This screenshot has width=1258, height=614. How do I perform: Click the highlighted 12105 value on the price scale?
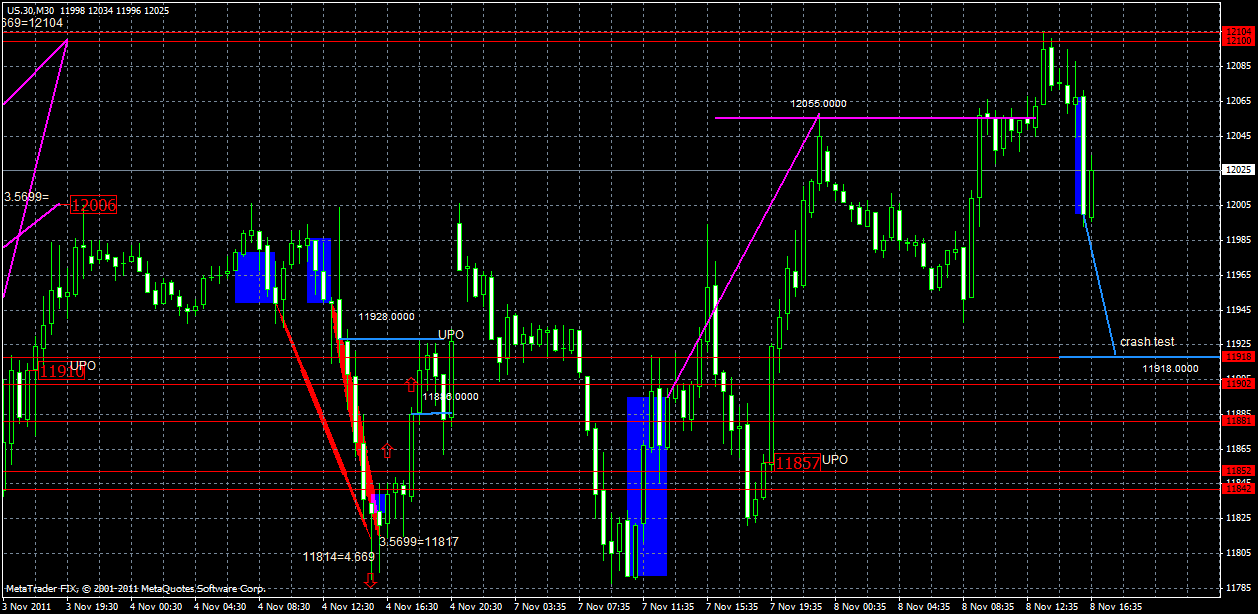point(1240,31)
